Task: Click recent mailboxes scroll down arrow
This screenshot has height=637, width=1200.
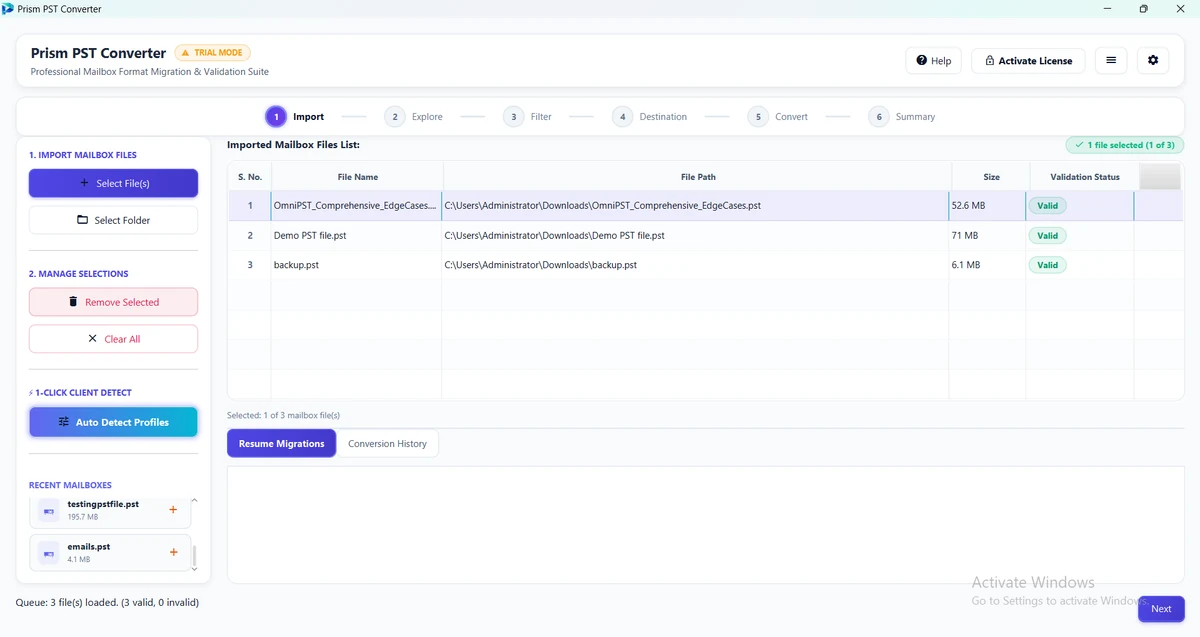Action: click(x=195, y=570)
